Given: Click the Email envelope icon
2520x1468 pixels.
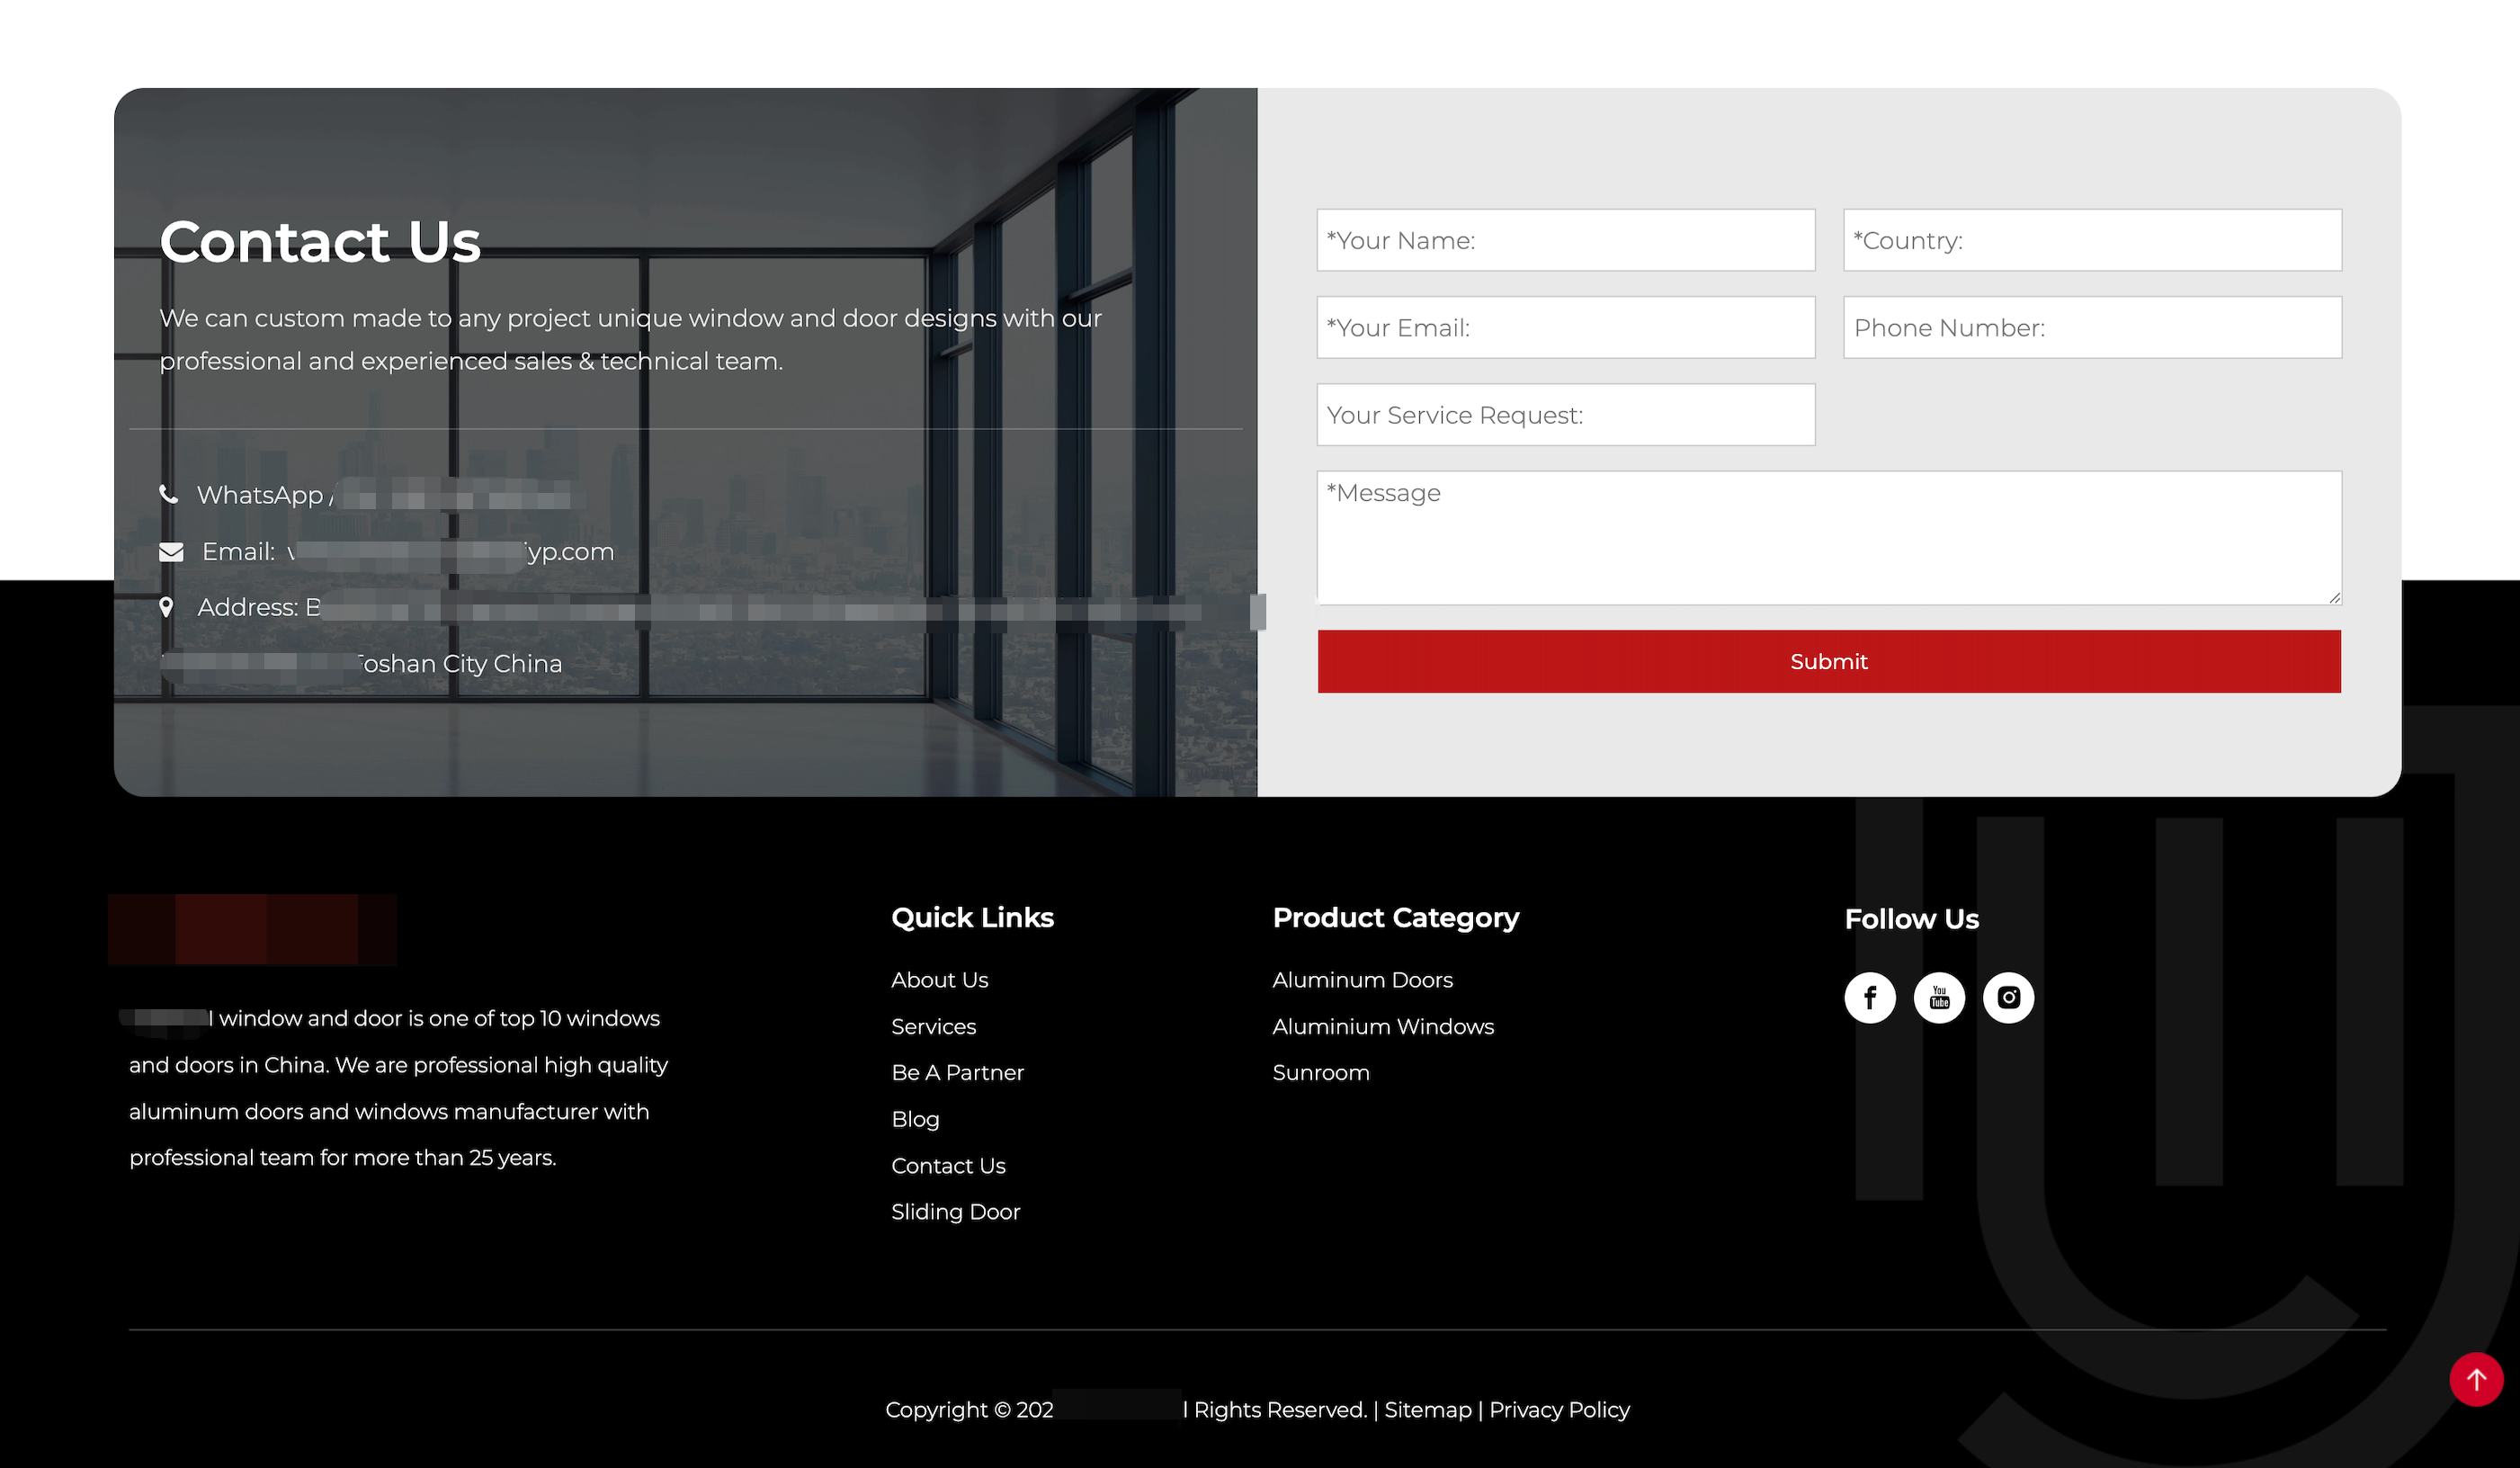Looking at the screenshot, I should [171, 552].
